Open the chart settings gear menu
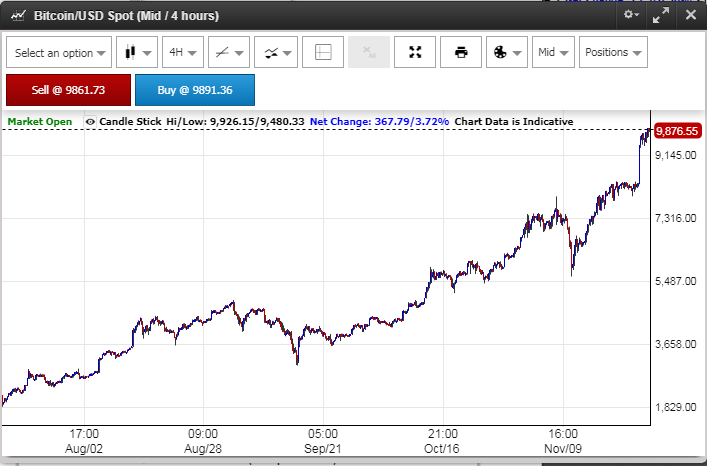 [x=631, y=15]
